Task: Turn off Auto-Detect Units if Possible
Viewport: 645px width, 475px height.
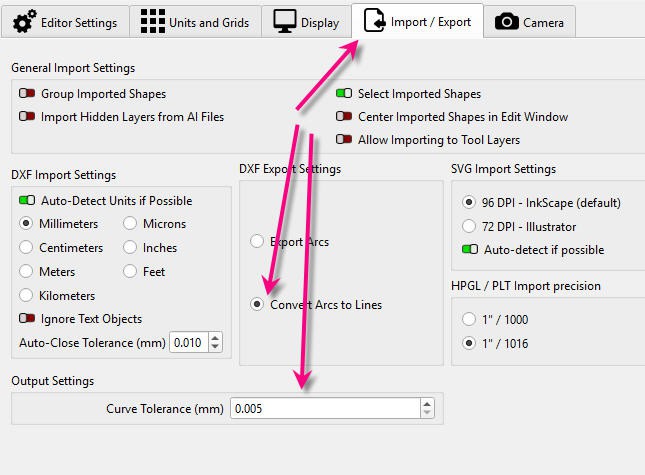Action: pos(27,201)
